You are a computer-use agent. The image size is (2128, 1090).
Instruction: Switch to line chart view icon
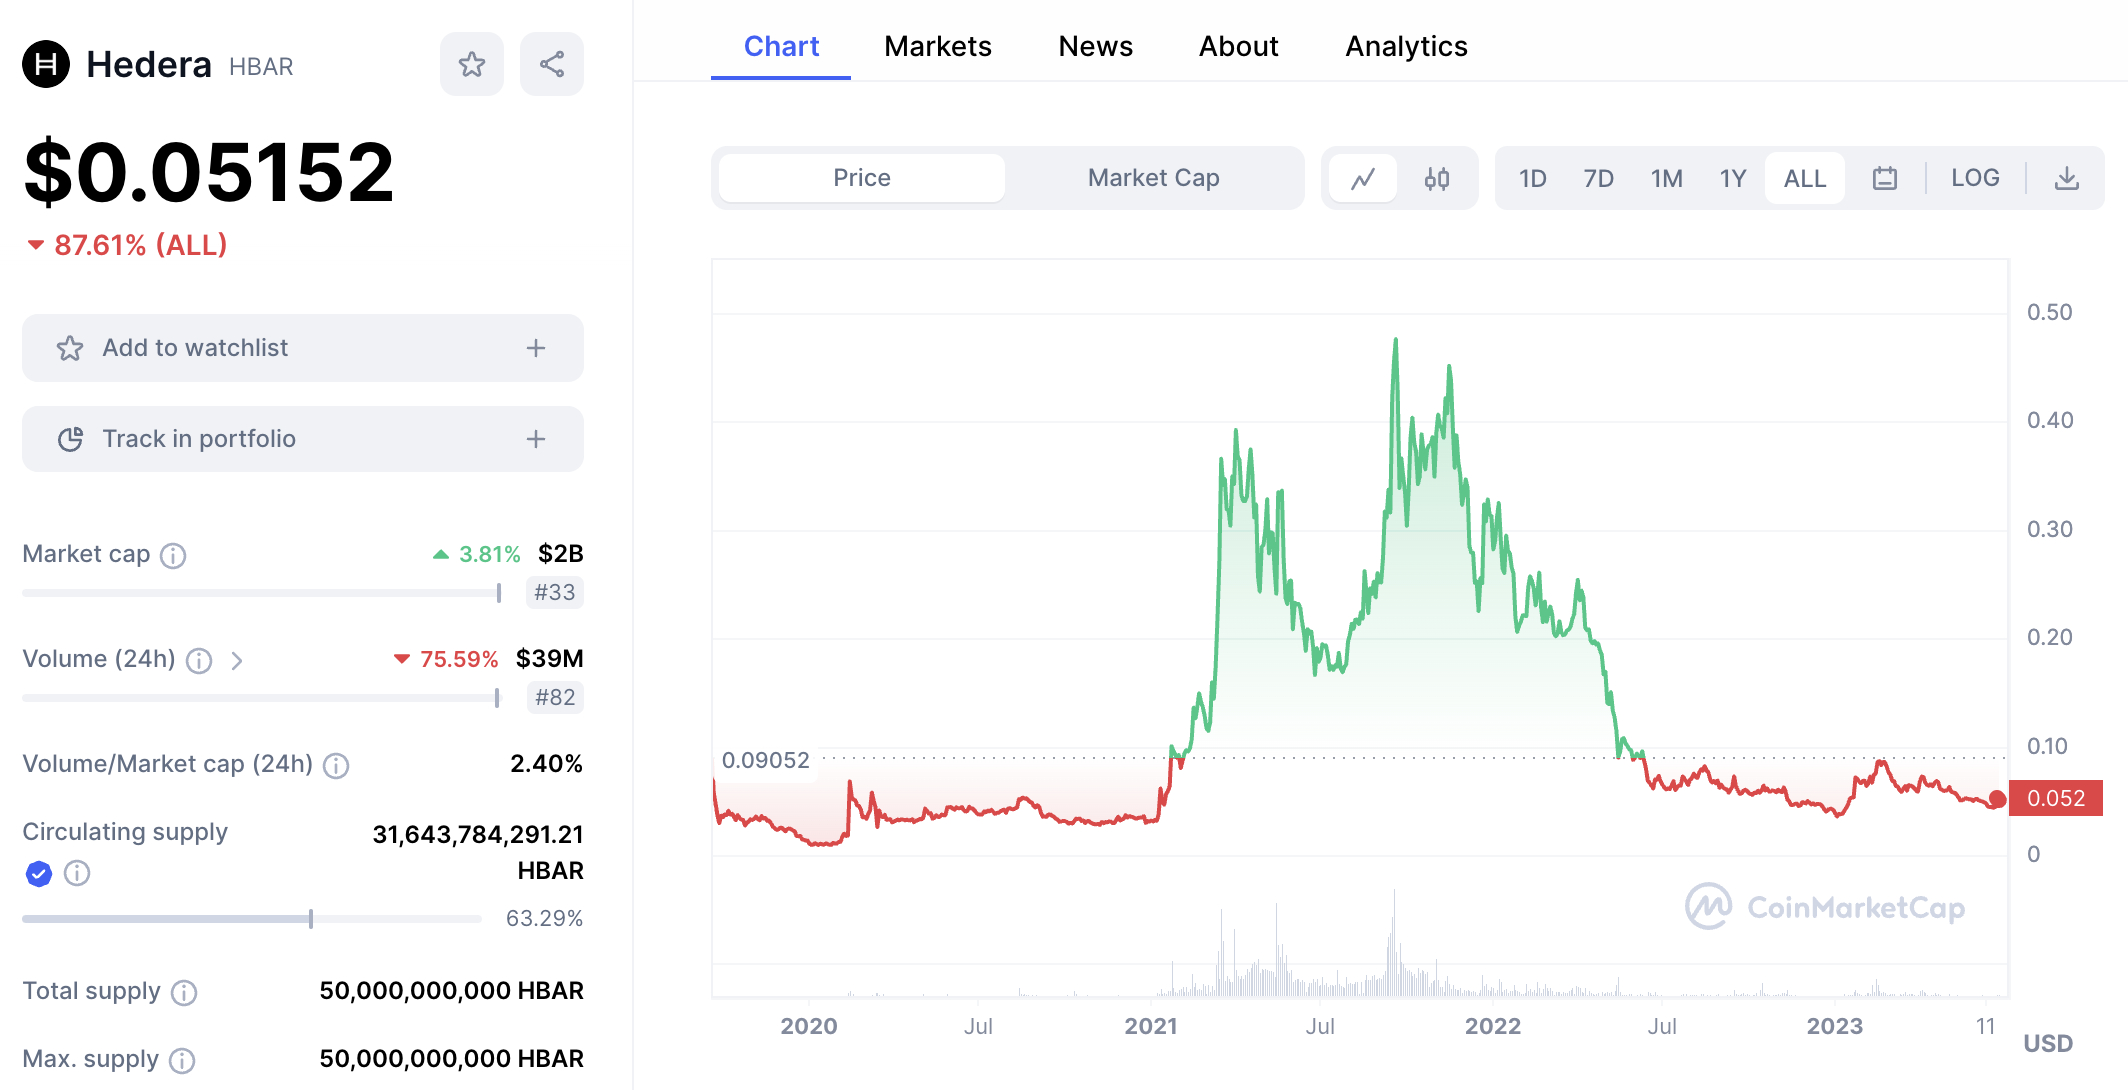click(x=1363, y=178)
